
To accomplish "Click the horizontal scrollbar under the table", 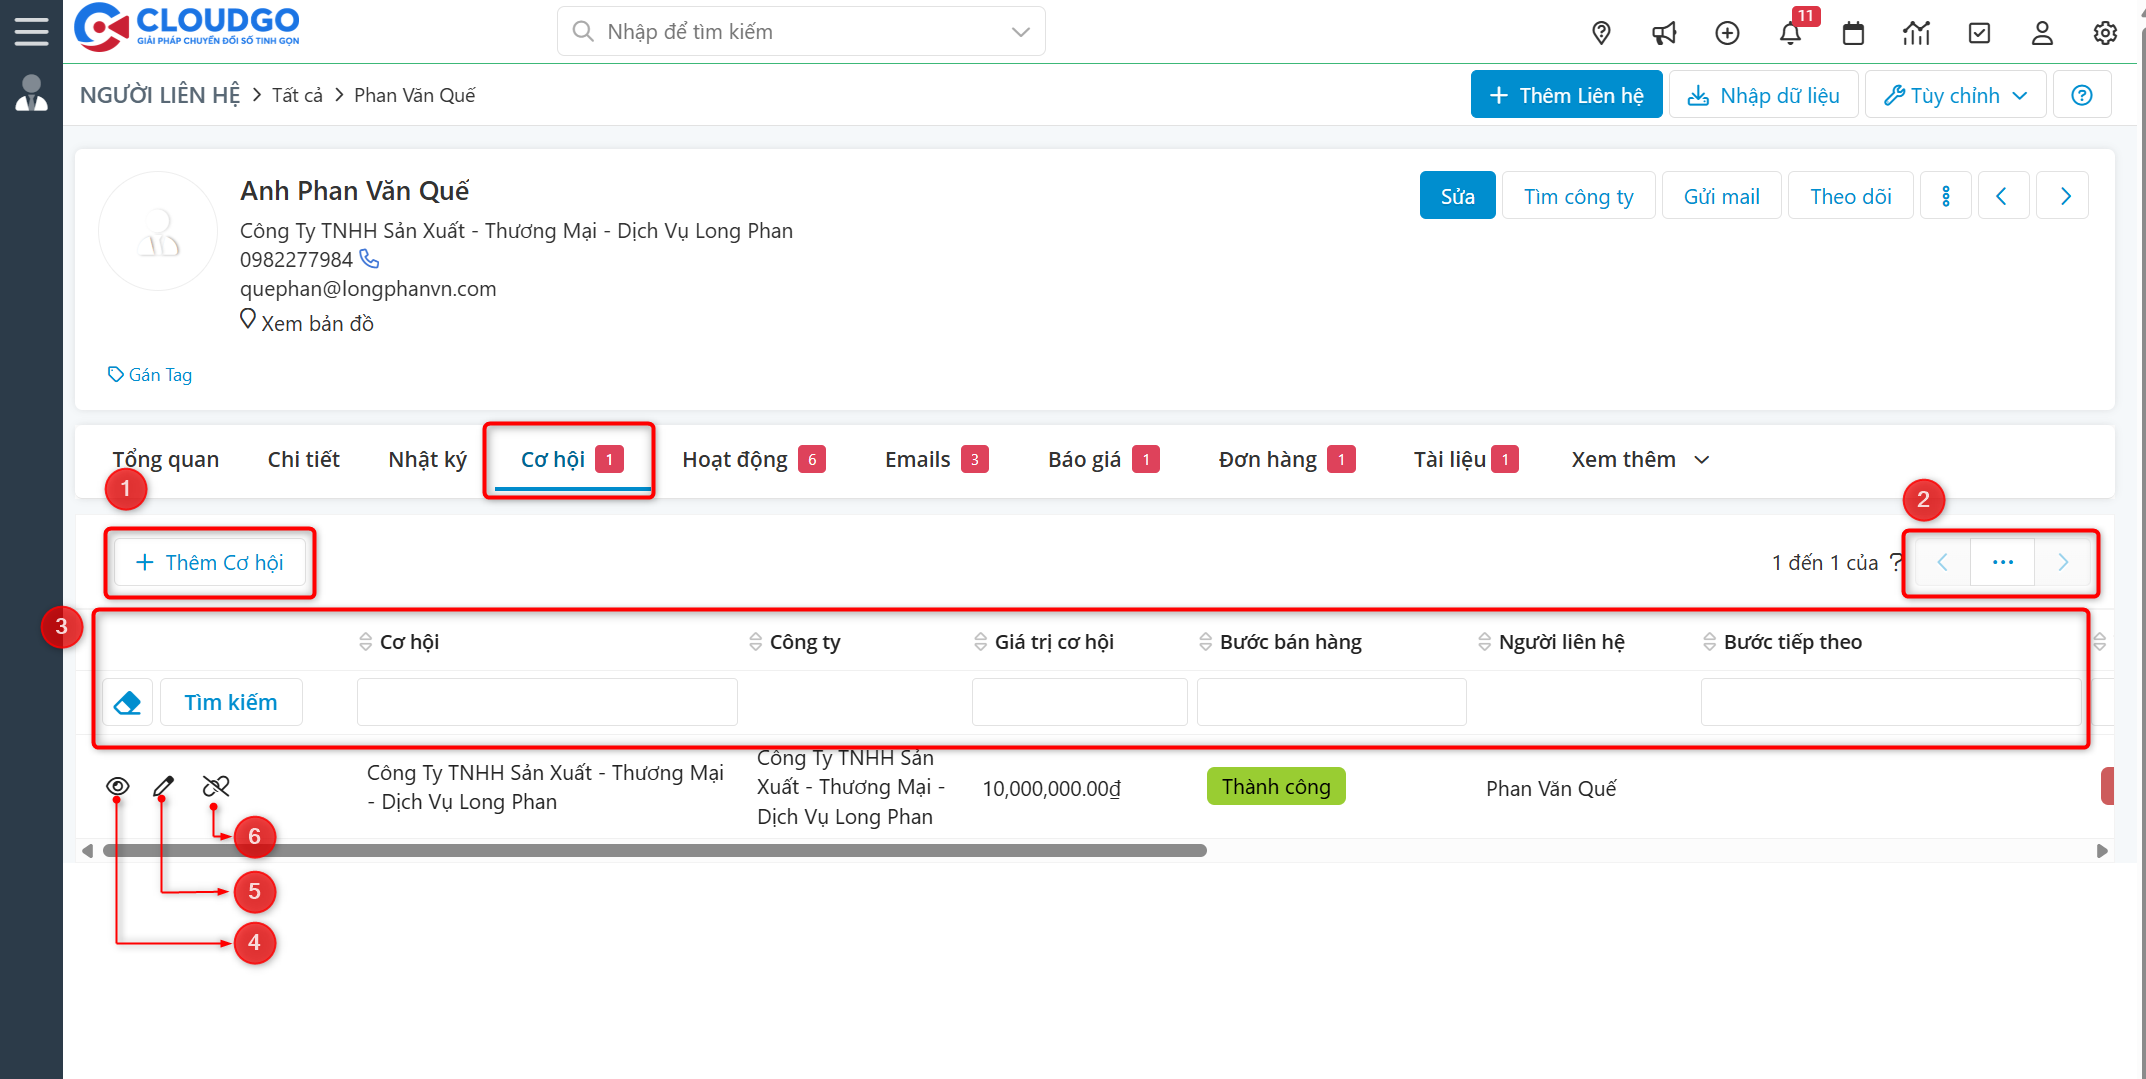I will coord(655,851).
